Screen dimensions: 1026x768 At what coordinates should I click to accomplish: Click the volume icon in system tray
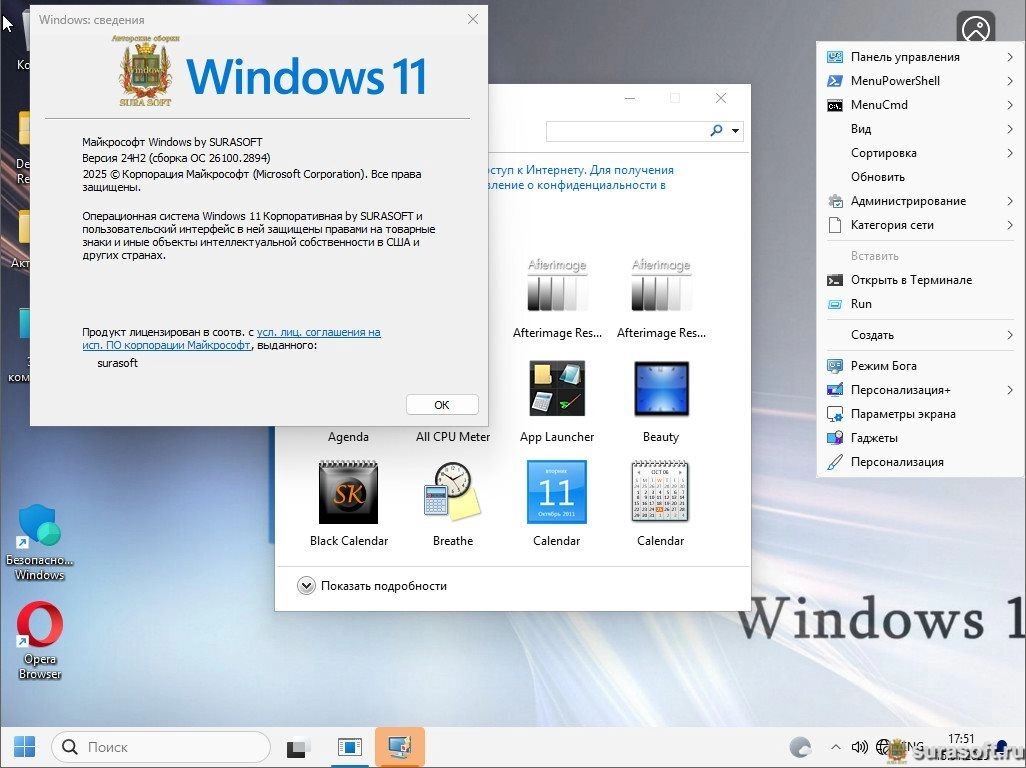click(x=859, y=747)
